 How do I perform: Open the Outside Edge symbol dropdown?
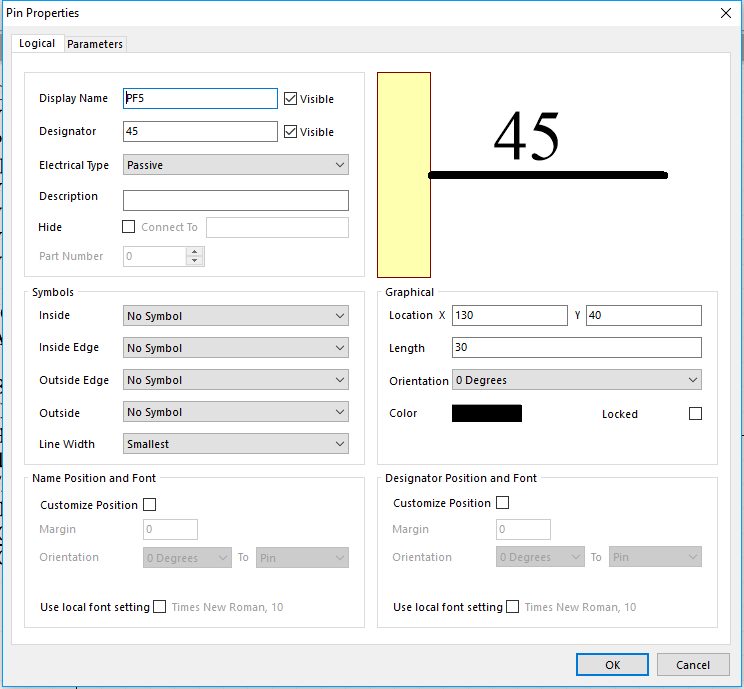tap(236, 380)
